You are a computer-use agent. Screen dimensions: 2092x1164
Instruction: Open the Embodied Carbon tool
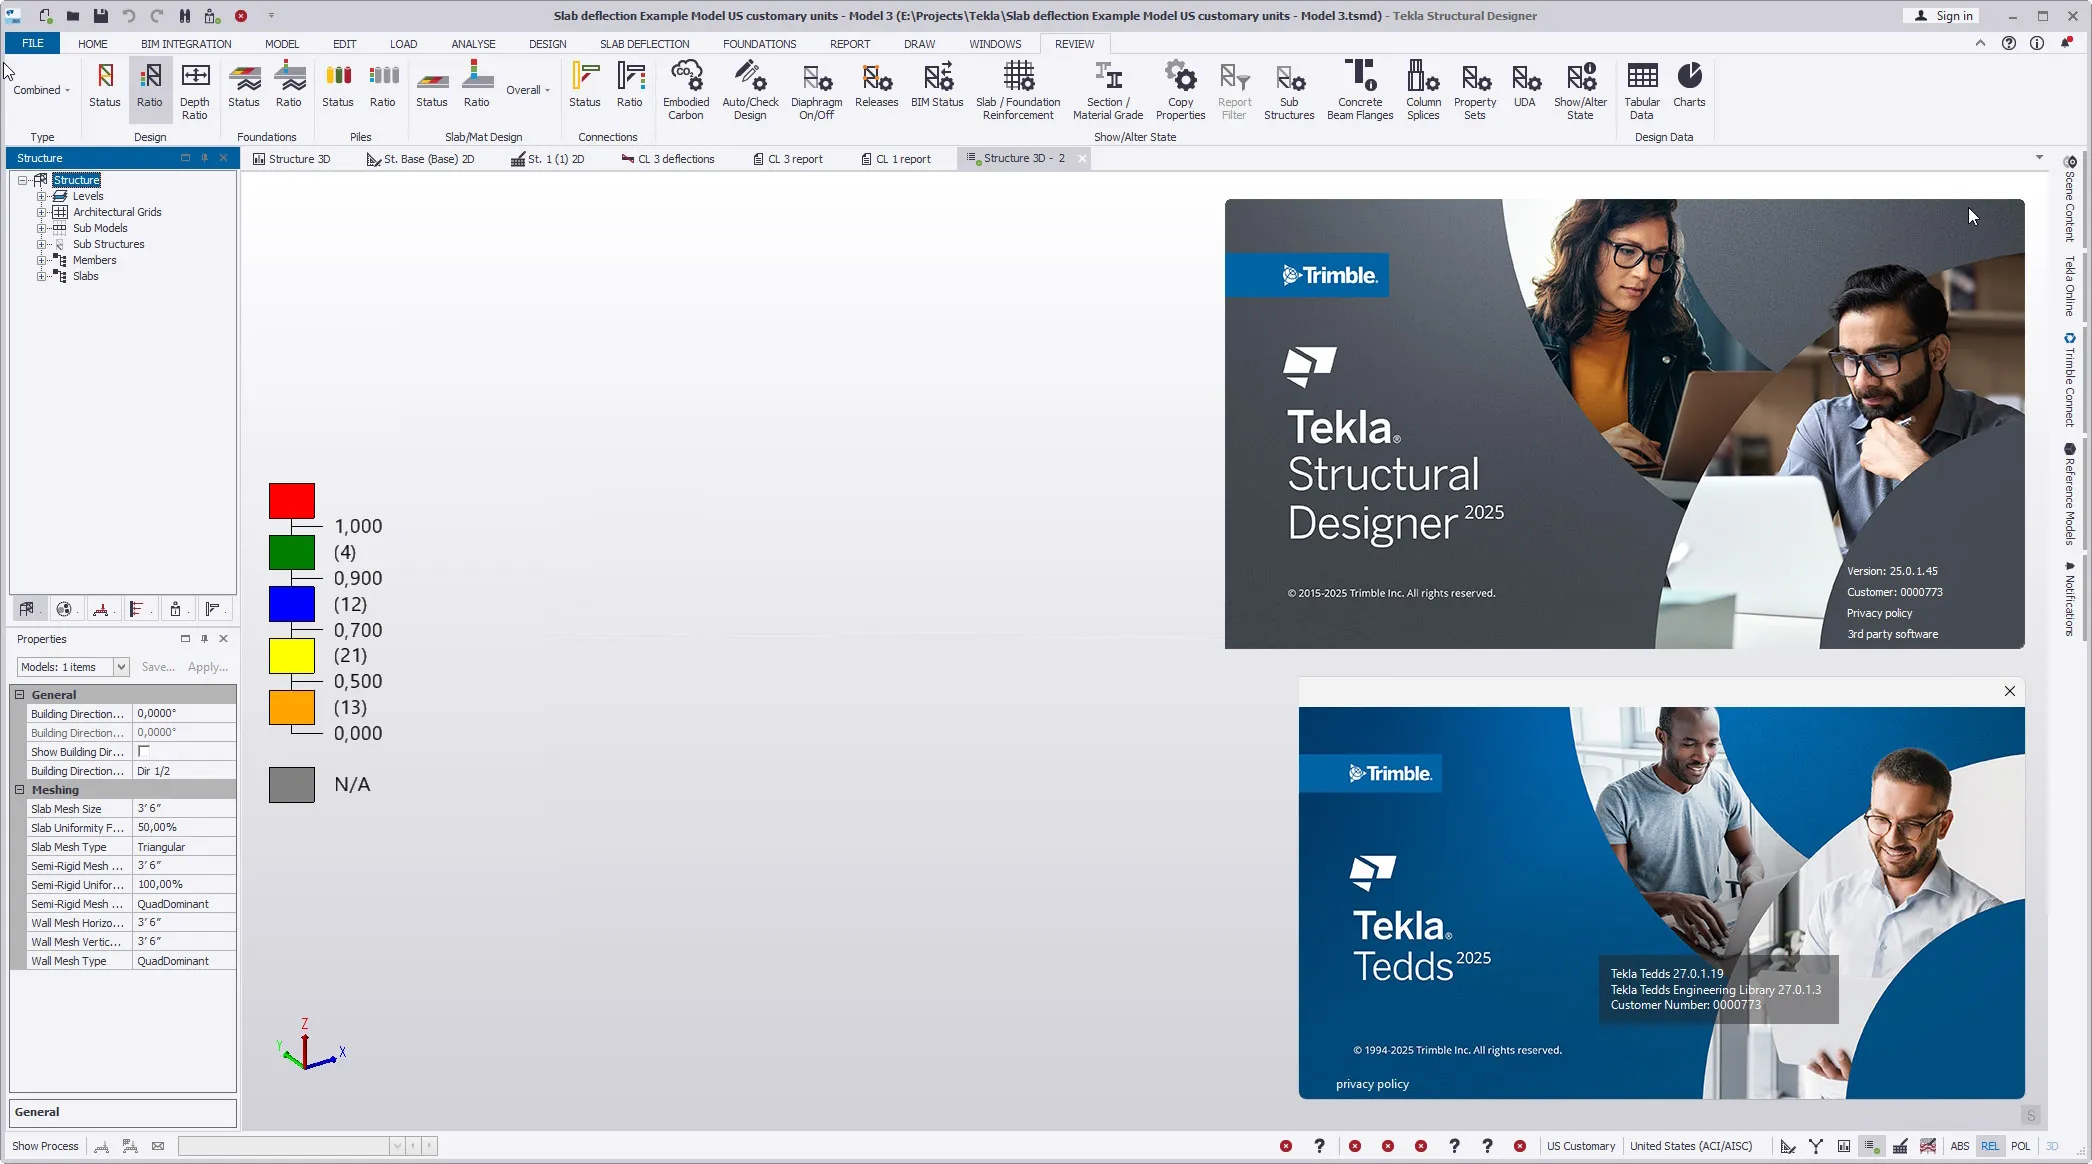click(685, 90)
